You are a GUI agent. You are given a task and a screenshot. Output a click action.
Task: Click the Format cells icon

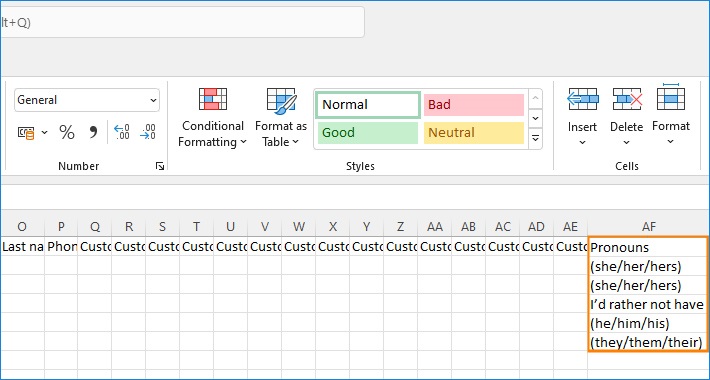coord(671,97)
